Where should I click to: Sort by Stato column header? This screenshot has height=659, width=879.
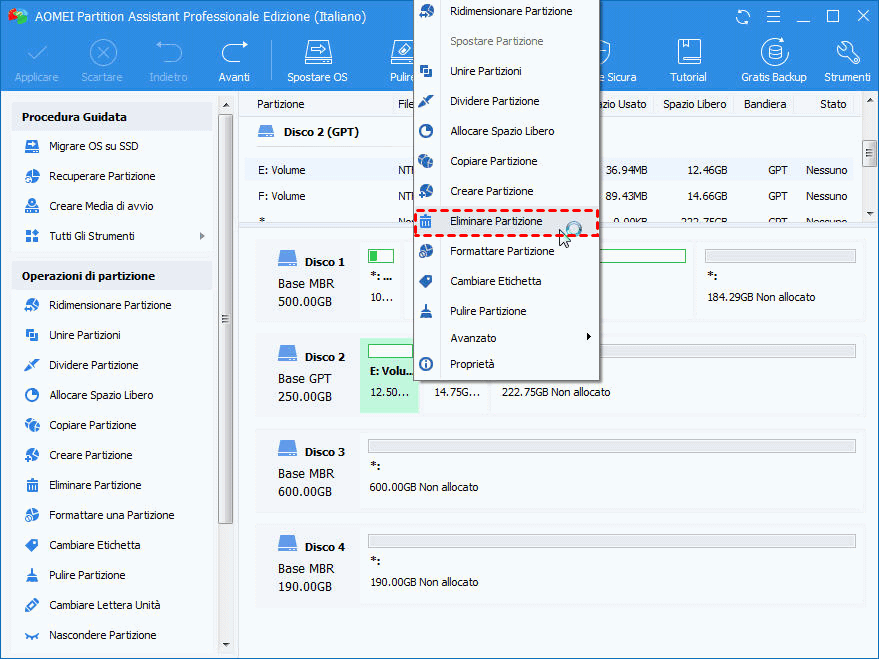tap(832, 104)
